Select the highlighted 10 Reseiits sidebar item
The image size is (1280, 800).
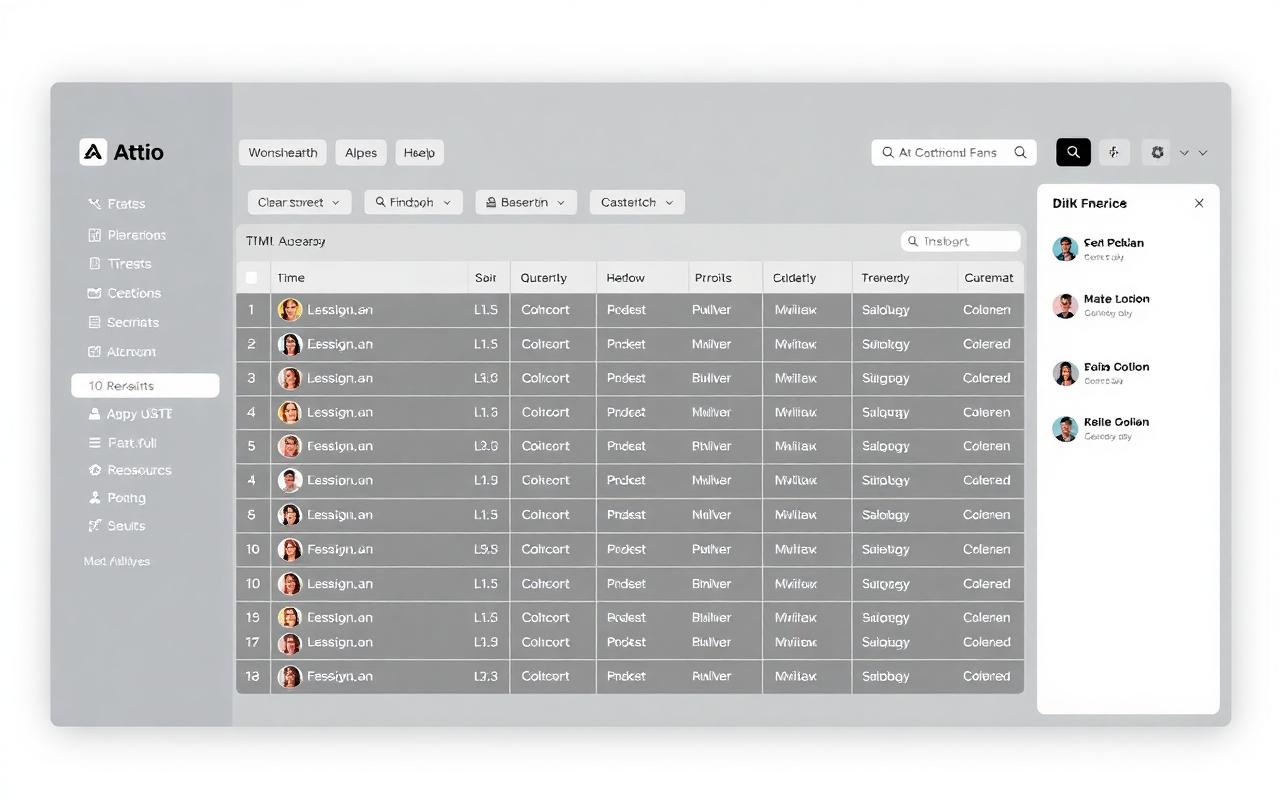tap(145, 386)
